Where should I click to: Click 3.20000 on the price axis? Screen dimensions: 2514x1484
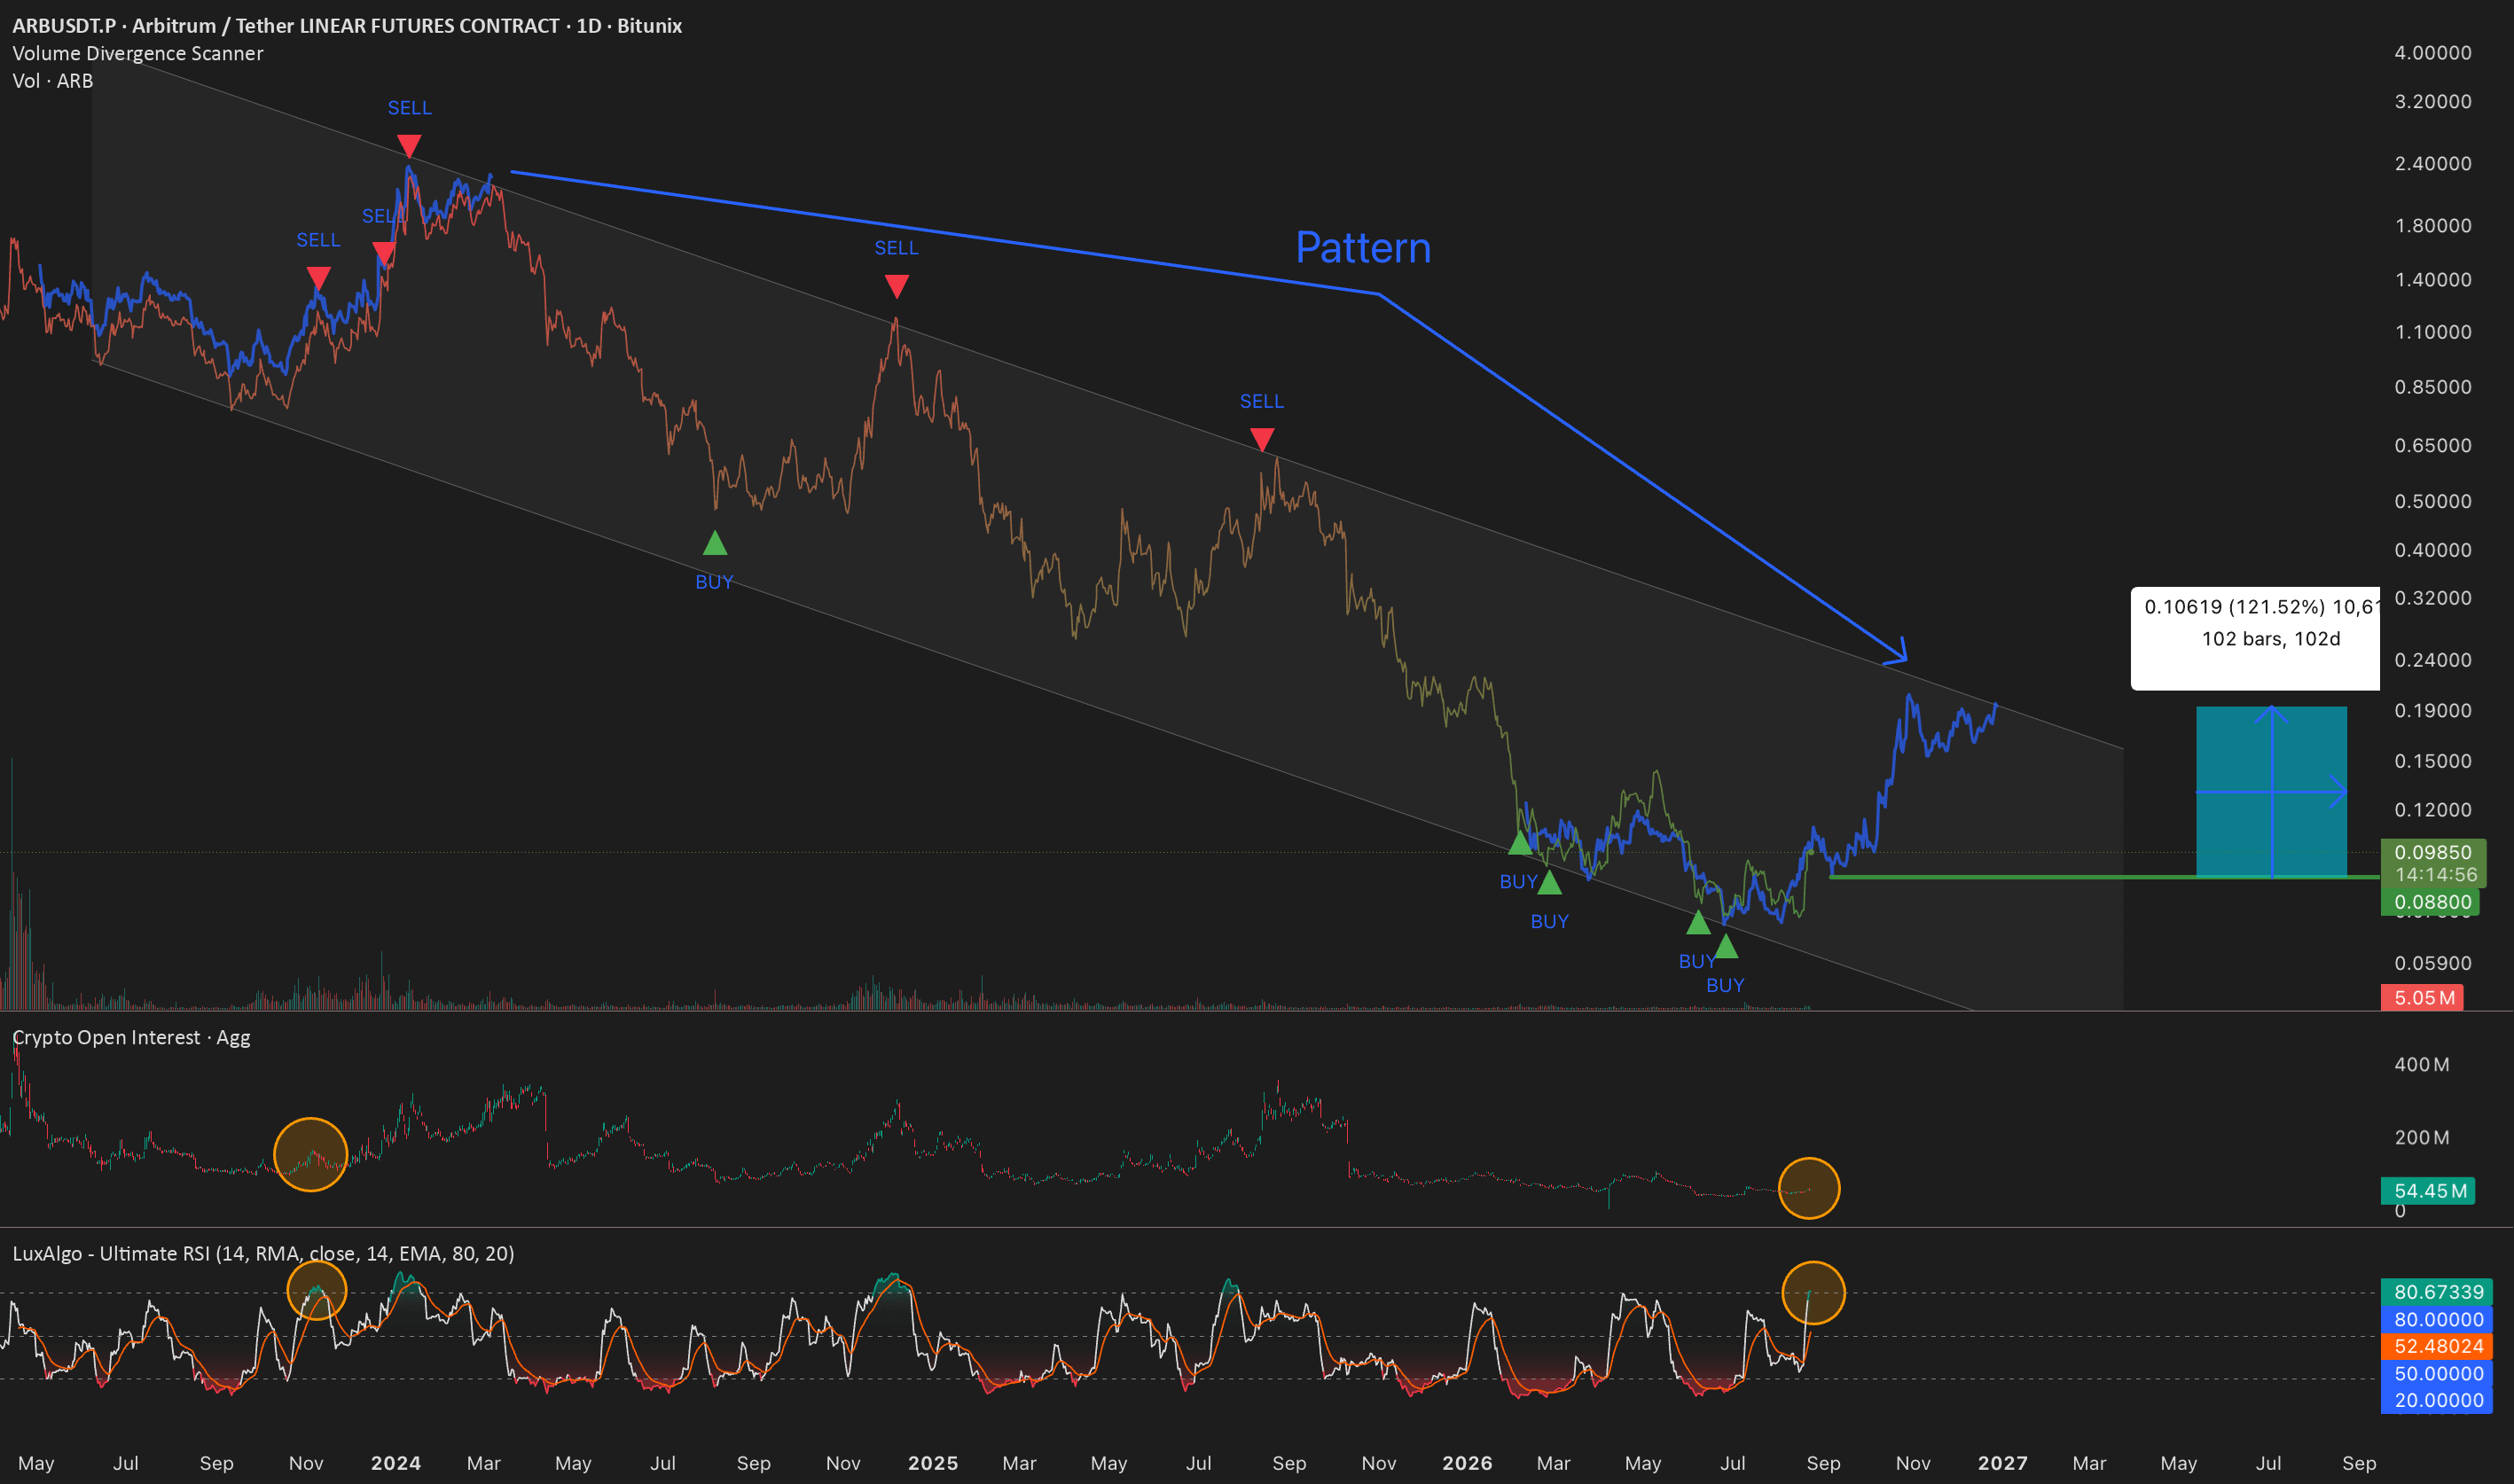point(2432,102)
